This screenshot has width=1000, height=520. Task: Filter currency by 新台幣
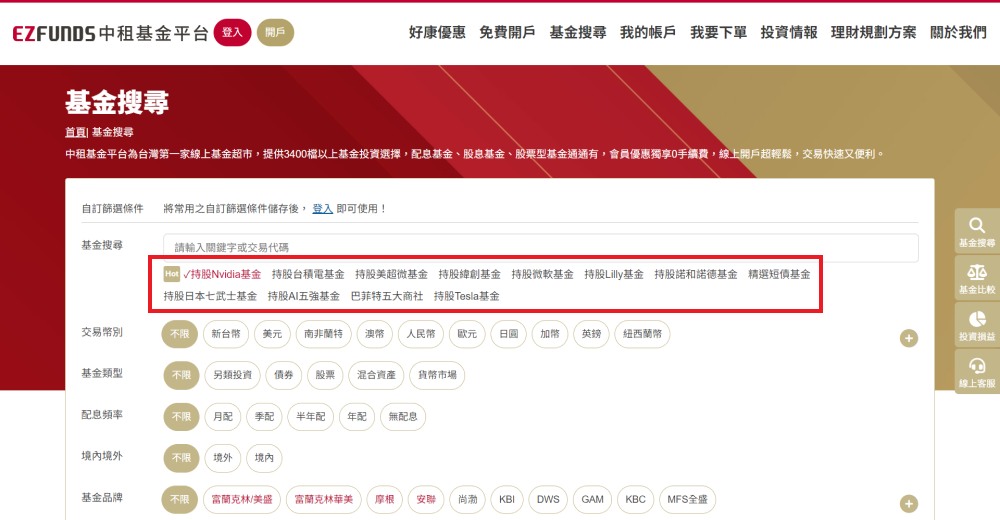226,334
